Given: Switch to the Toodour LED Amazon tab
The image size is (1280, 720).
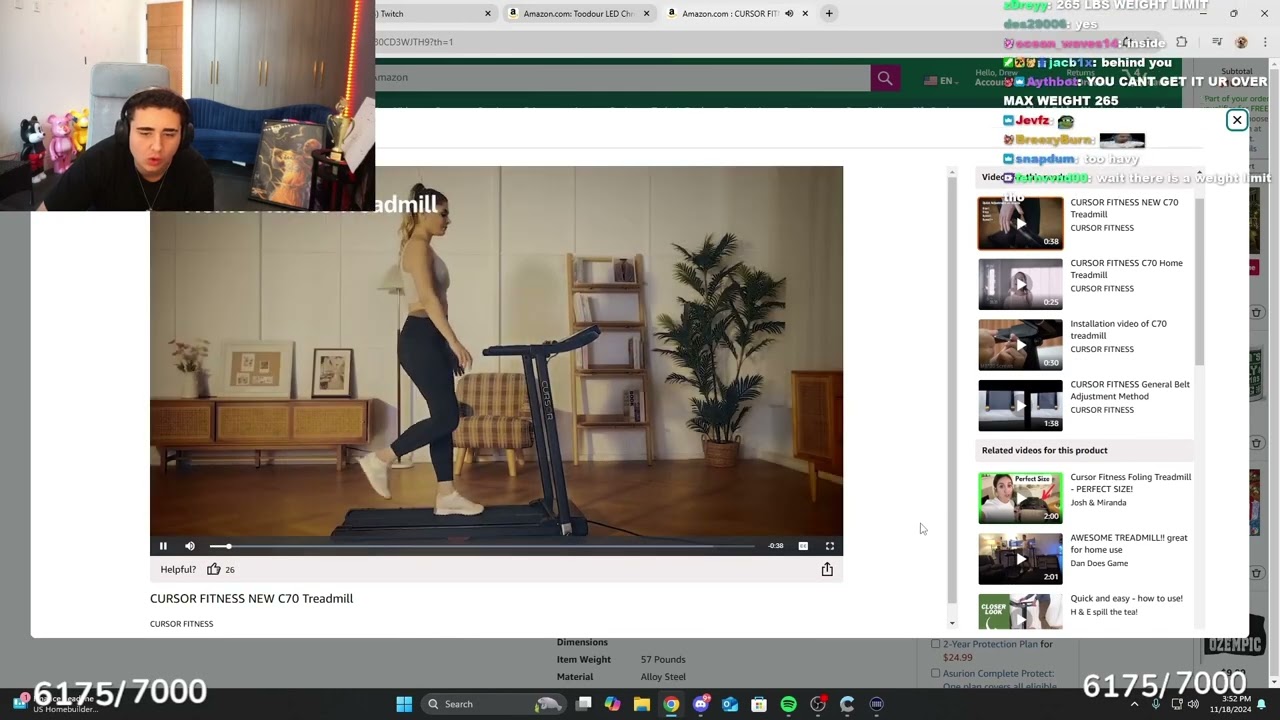Looking at the screenshot, I should [x=578, y=13].
